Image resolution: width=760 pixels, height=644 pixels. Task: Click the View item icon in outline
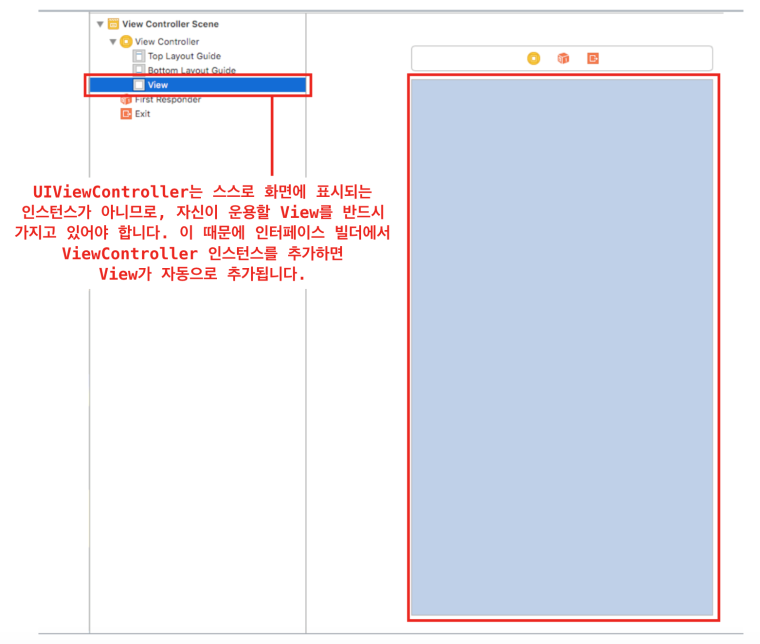139,85
